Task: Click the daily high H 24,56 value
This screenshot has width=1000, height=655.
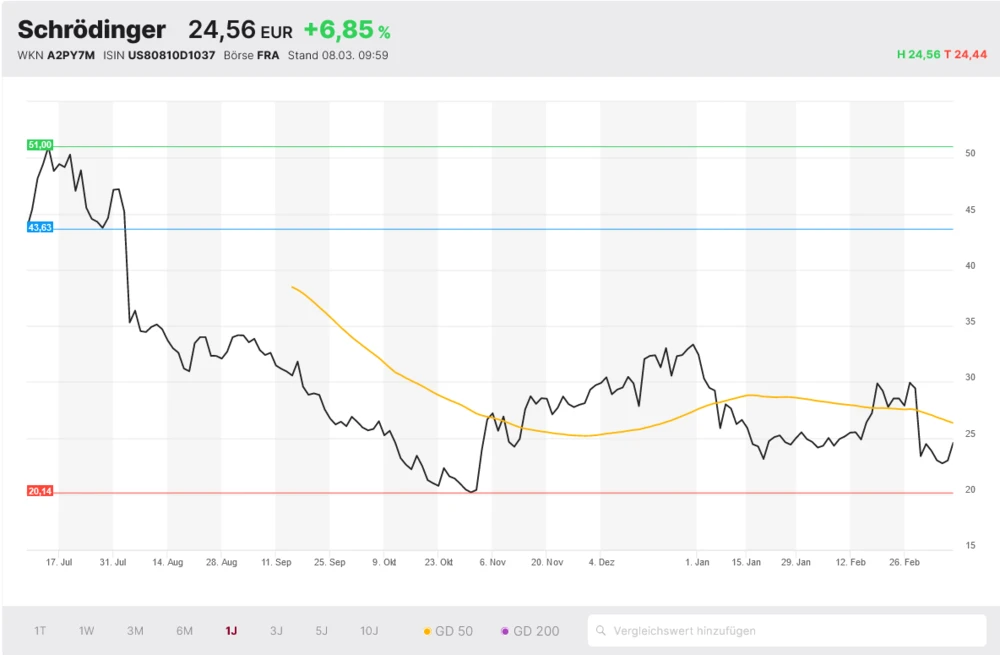Action: 918,55
